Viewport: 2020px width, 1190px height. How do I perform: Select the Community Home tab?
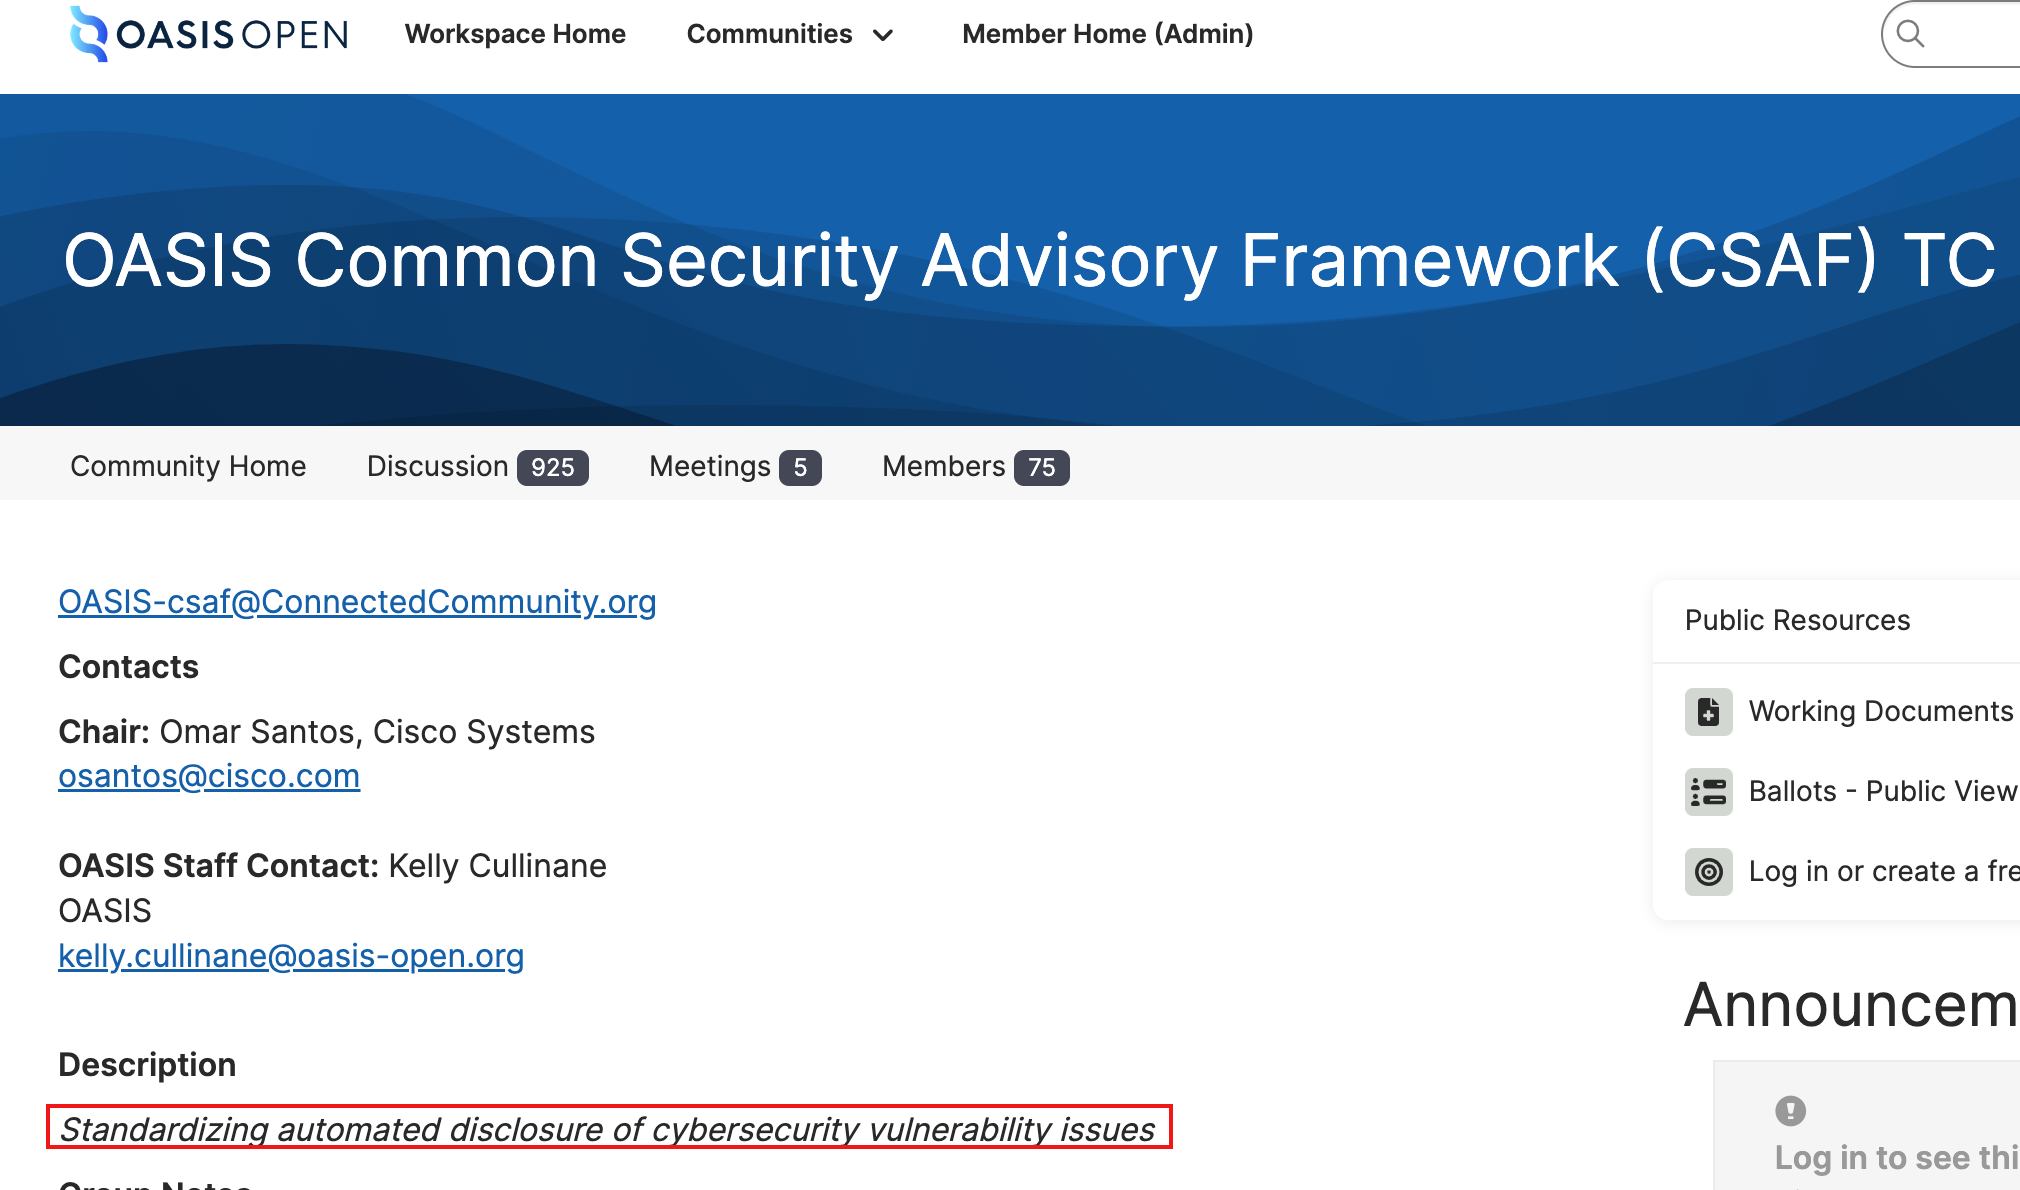(187, 465)
